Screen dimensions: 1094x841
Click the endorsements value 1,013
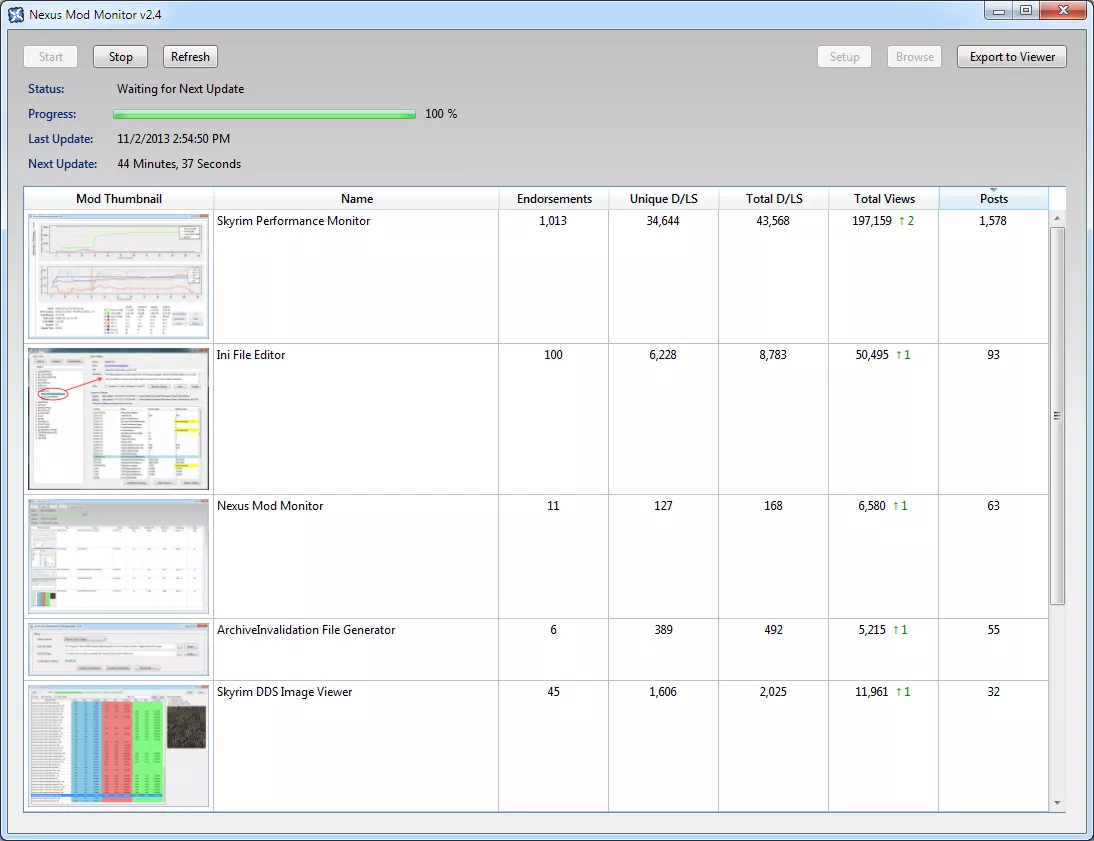(x=553, y=221)
